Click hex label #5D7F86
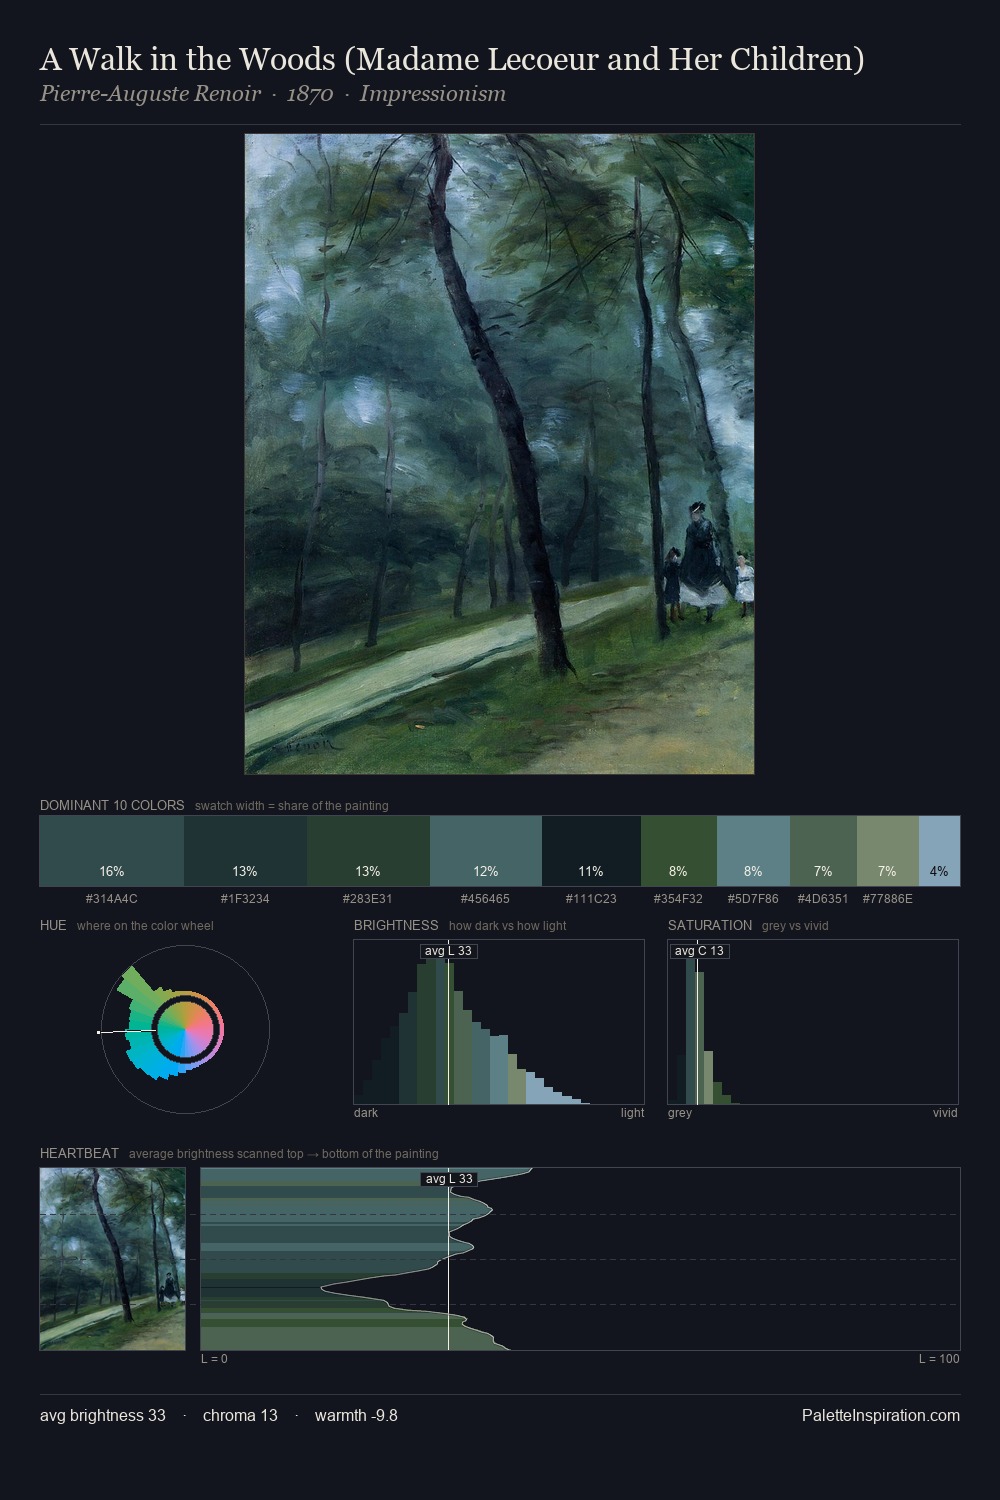 (x=753, y=898)
